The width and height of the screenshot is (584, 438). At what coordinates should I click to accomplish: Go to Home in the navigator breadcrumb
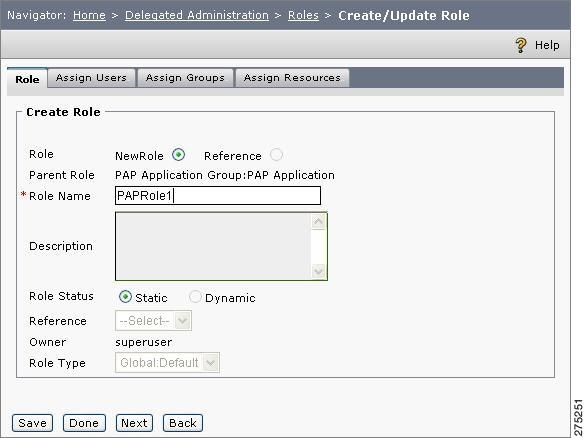[x=89, y=15]
